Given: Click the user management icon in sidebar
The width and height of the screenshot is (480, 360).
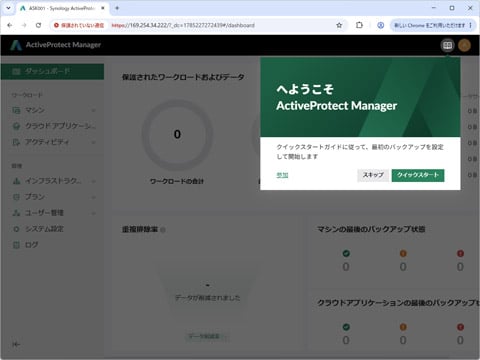Looking at the screenshot, I should coord(16,213).
